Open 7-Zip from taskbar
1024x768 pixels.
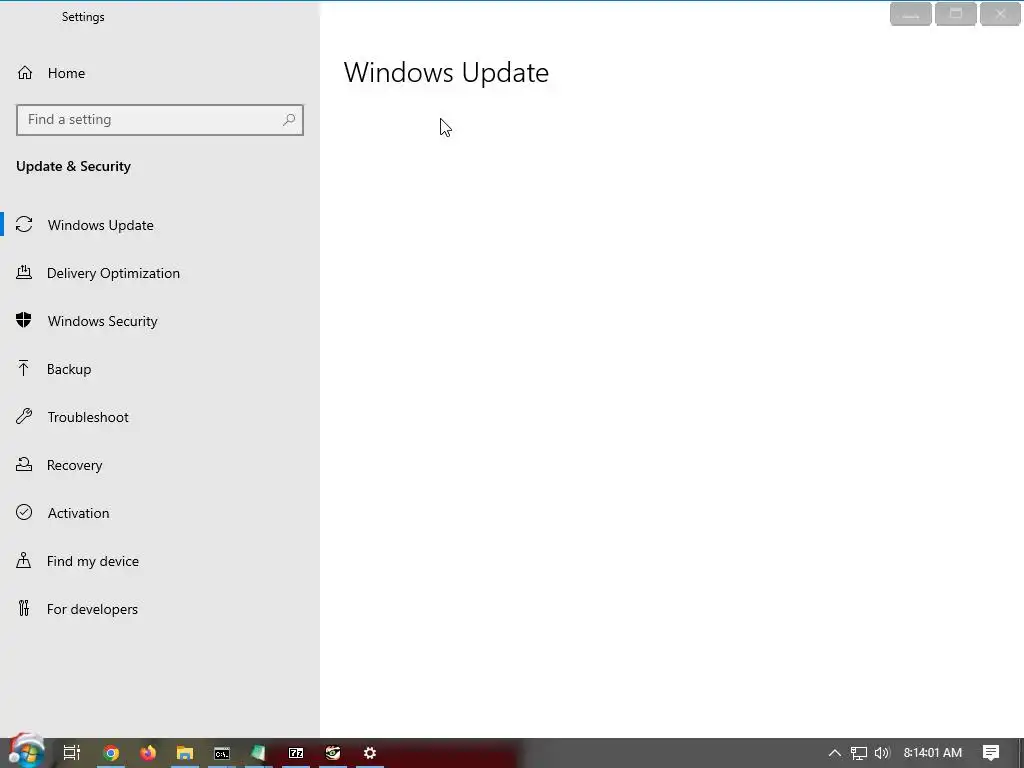(296, 753)
